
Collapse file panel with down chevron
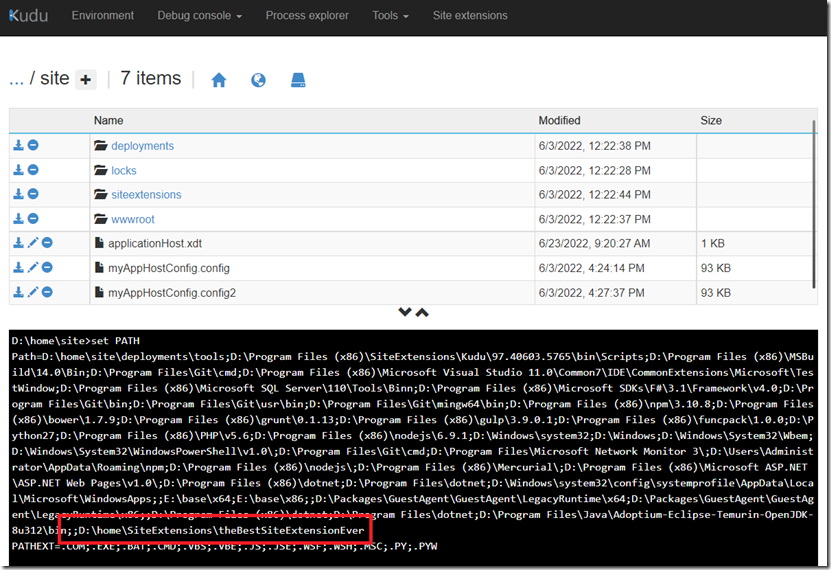(x=405, y=312)
